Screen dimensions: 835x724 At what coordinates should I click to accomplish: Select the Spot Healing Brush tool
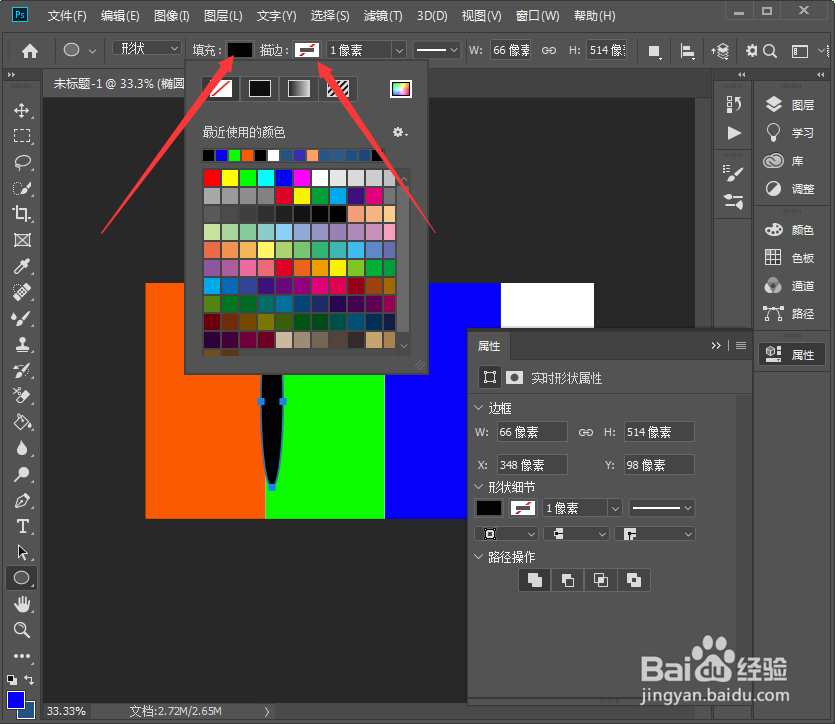pos(22,292)
